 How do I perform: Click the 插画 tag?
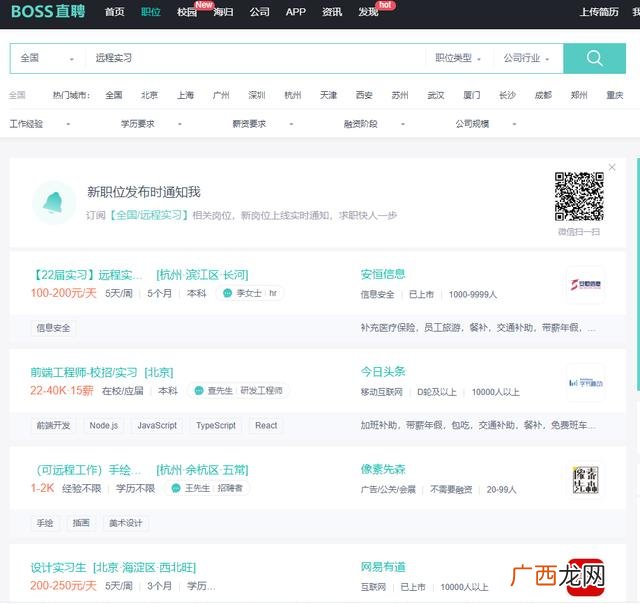[x=81, y=523]
